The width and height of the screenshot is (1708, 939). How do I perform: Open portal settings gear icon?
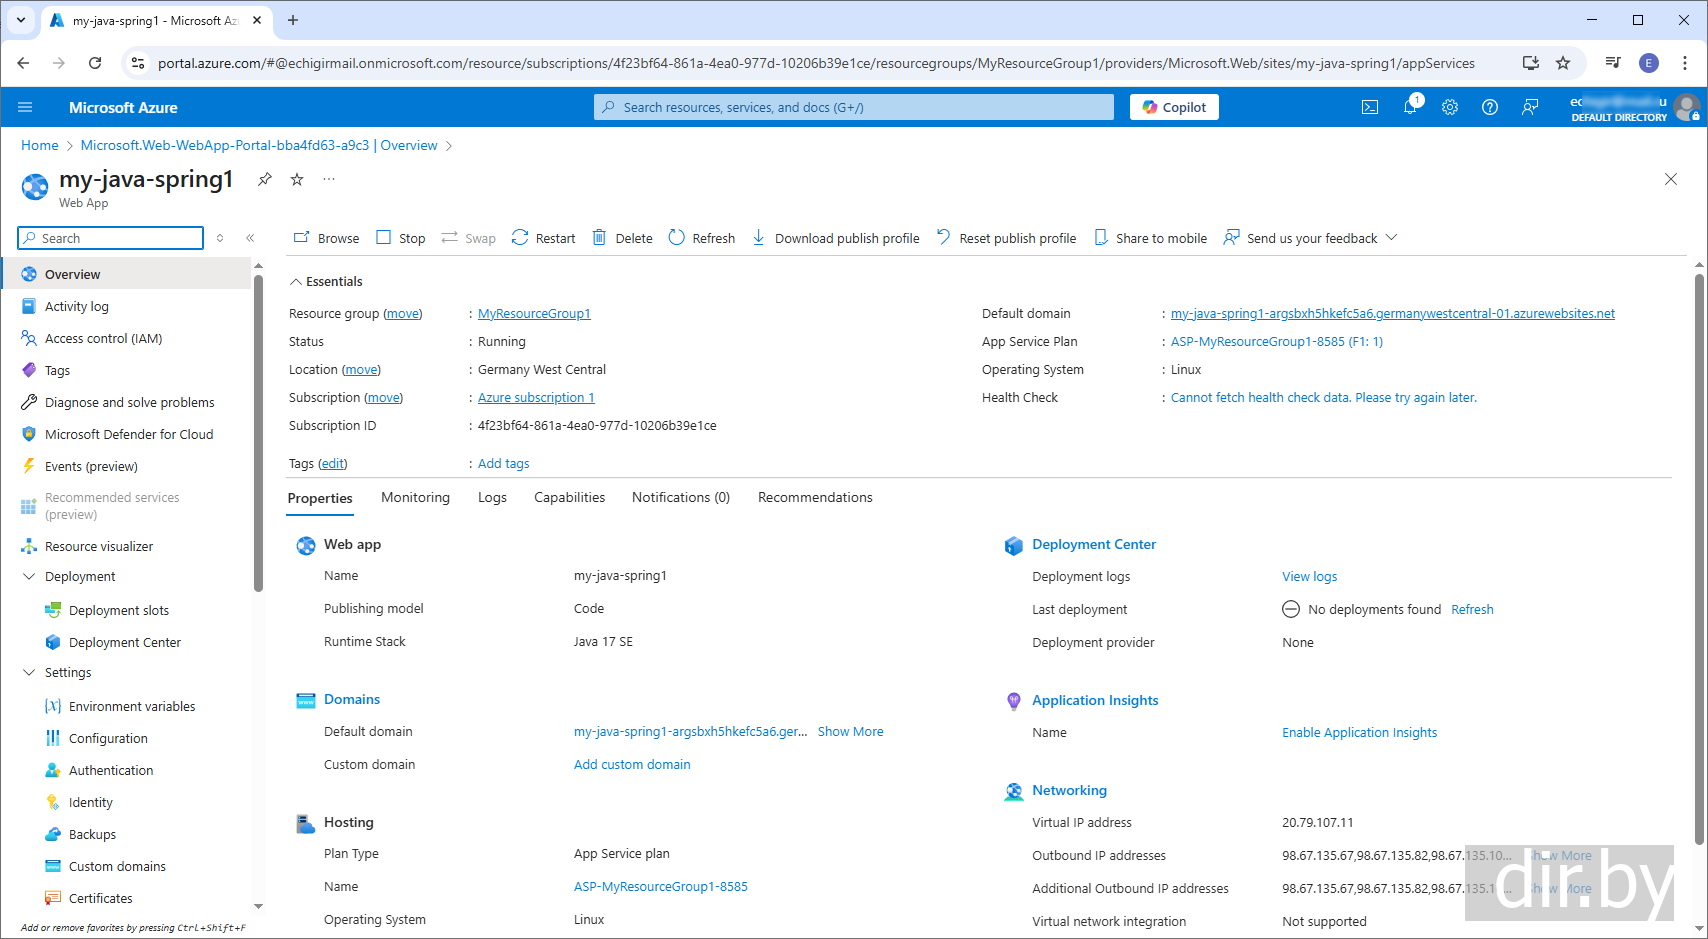(1450, 107)
